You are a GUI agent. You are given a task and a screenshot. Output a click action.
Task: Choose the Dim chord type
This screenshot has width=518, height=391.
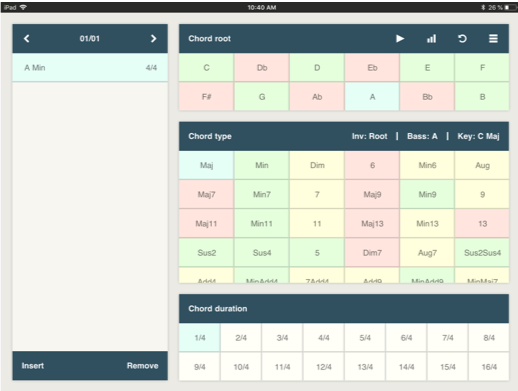(317, 165)
